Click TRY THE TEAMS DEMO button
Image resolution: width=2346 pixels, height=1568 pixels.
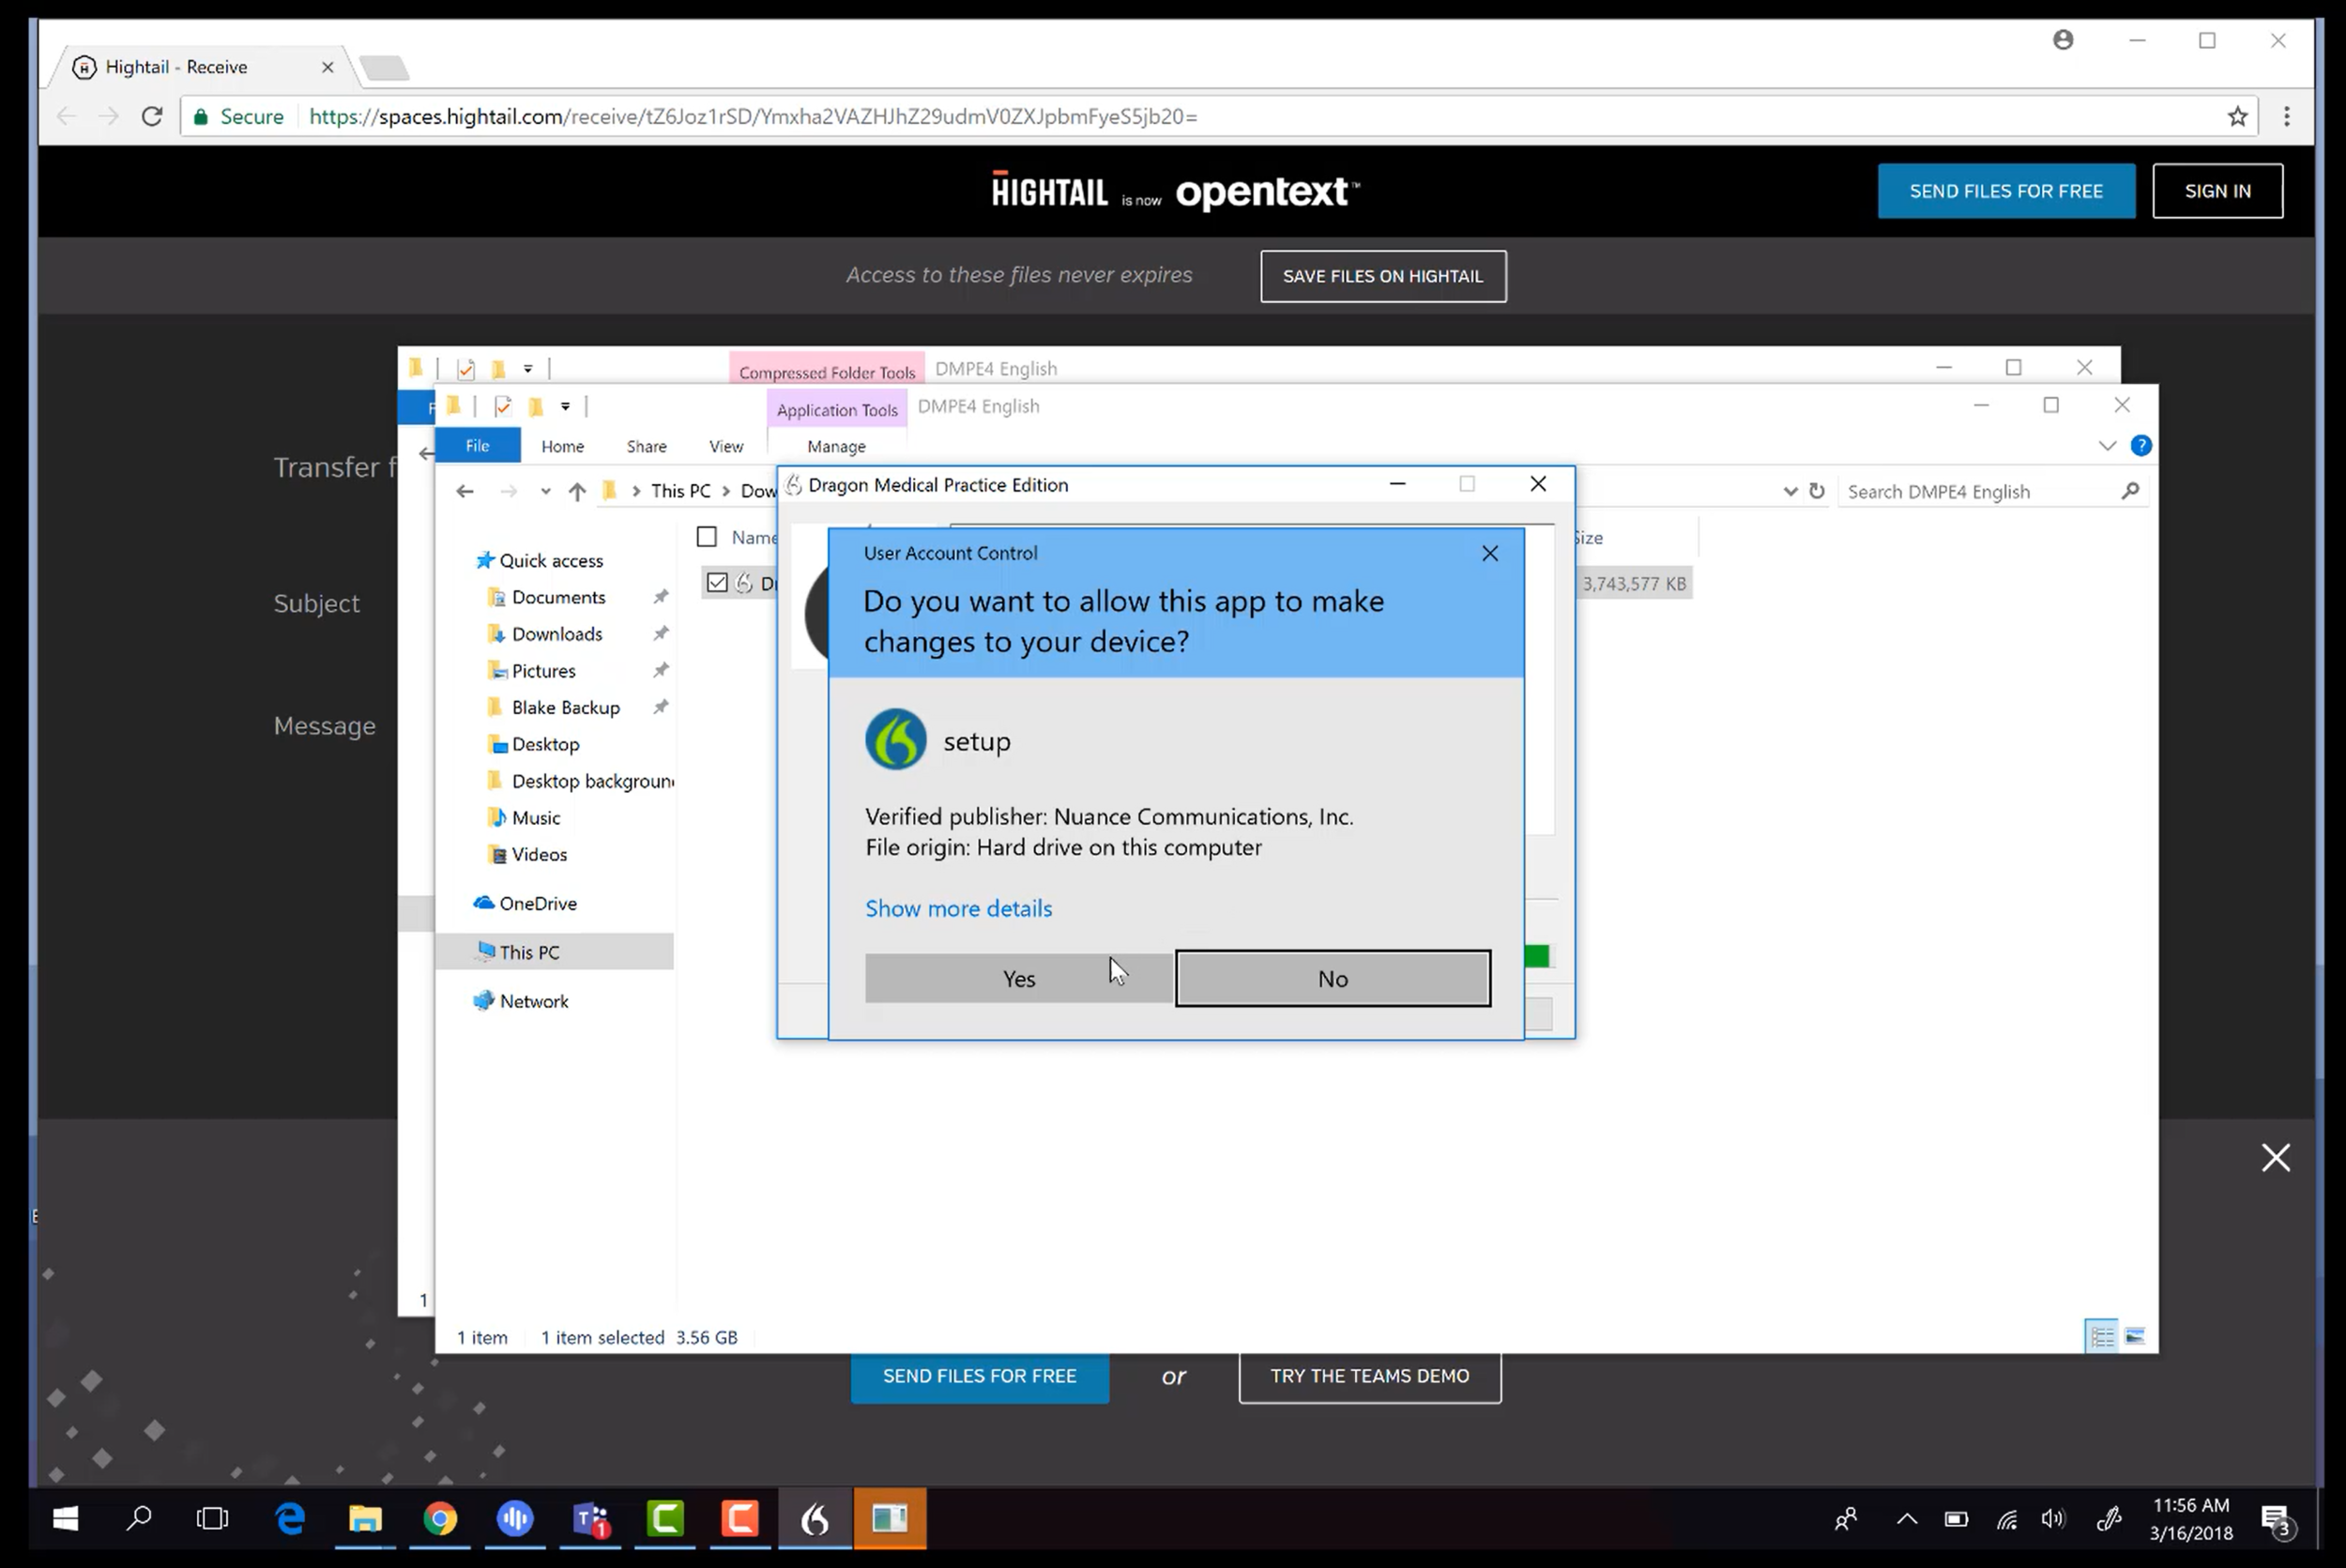(x=1369, y=1376)
